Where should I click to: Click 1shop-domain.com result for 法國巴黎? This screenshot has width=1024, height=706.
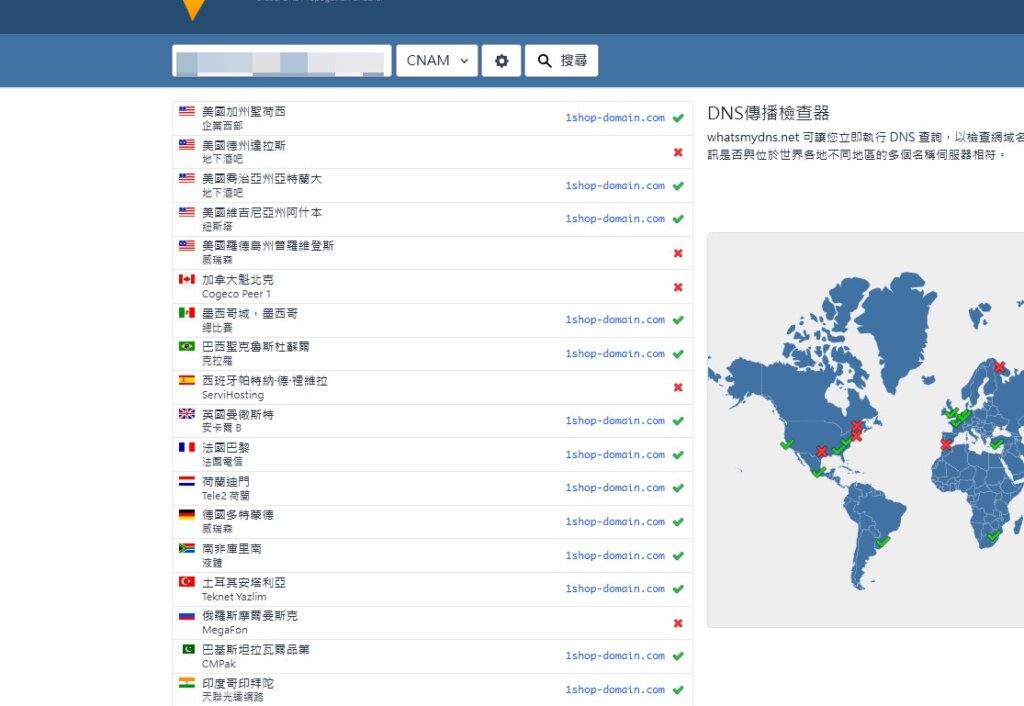pyautogui.click(x=614, y=454)
